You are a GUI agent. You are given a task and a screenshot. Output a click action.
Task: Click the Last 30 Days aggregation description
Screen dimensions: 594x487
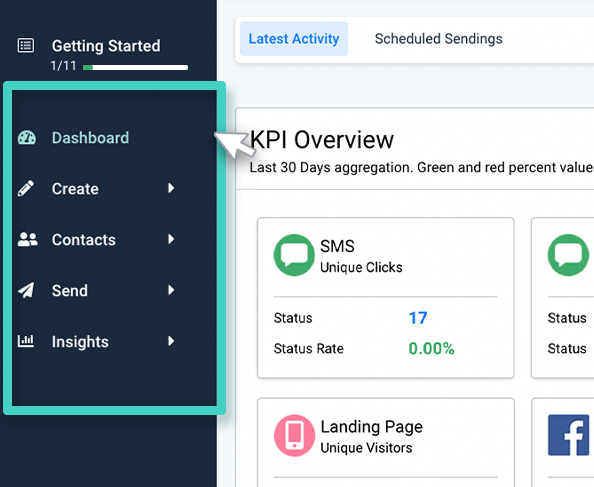[421, 167]
